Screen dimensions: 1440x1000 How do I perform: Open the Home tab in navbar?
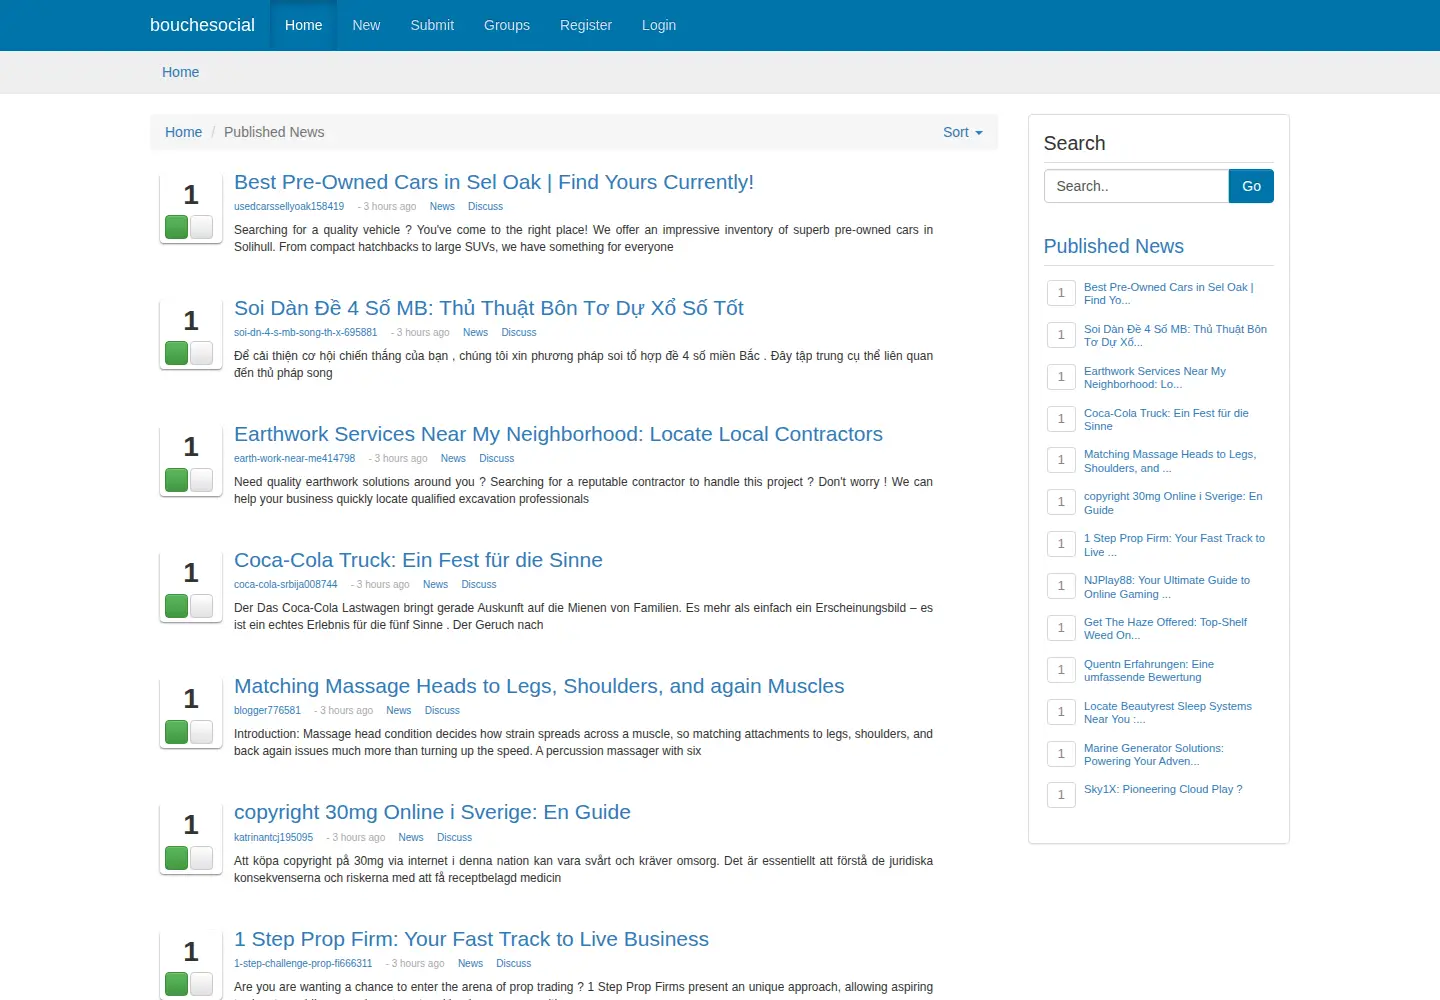pyautogui.click(x=303, y=25)
